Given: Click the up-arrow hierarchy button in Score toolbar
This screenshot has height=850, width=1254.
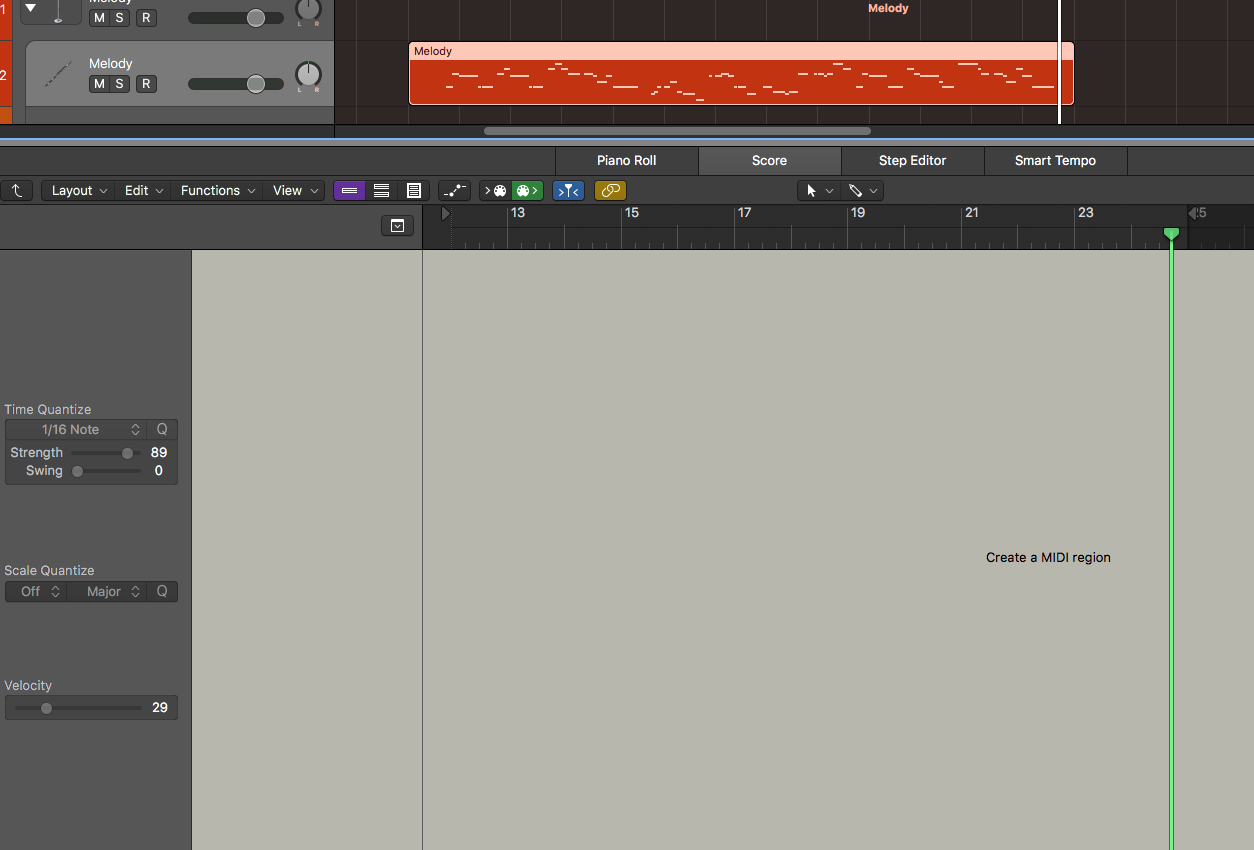Looking at the screenshot, I should [17, 190].
